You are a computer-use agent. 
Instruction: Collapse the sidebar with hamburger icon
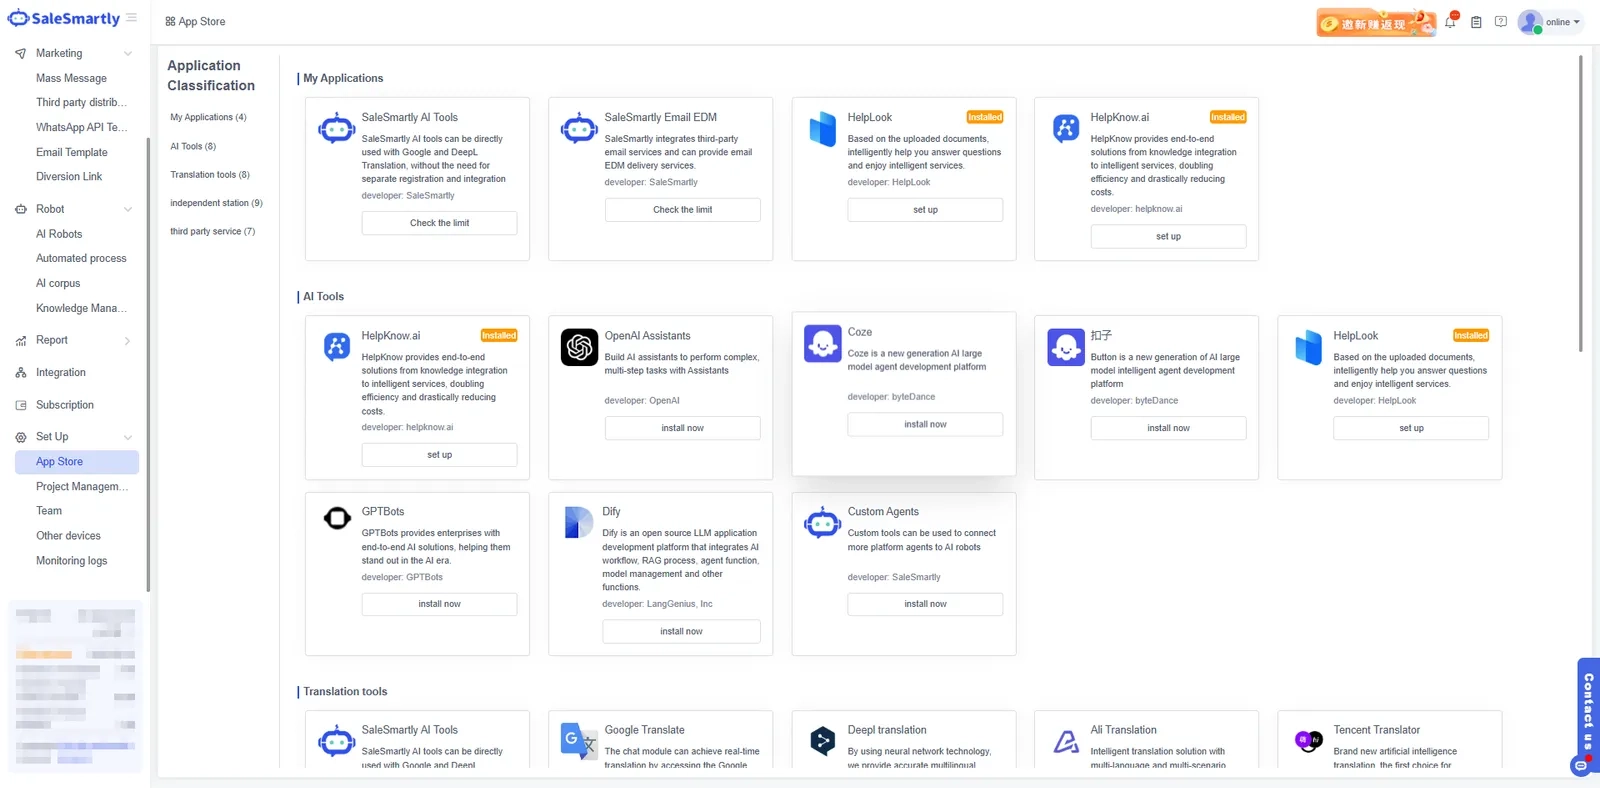(x=132, y=18)
